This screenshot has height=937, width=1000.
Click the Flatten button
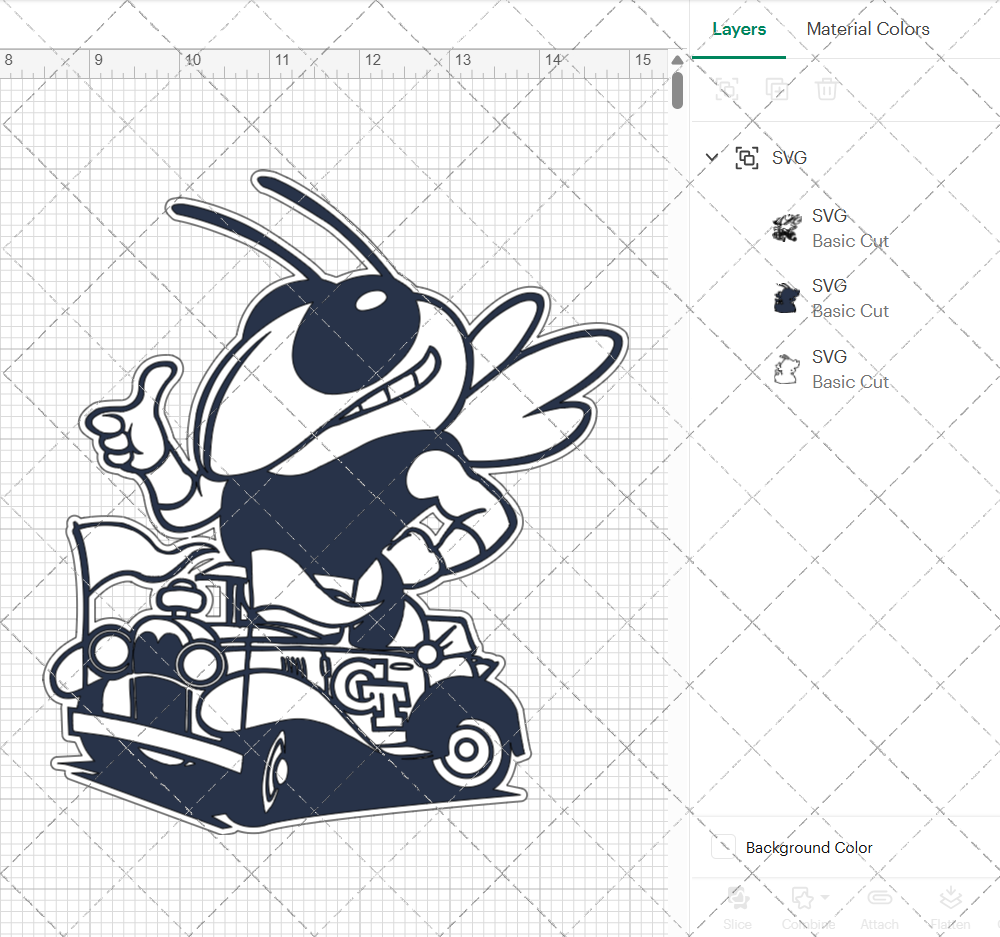pyautogui.click(x=950, y=908)
